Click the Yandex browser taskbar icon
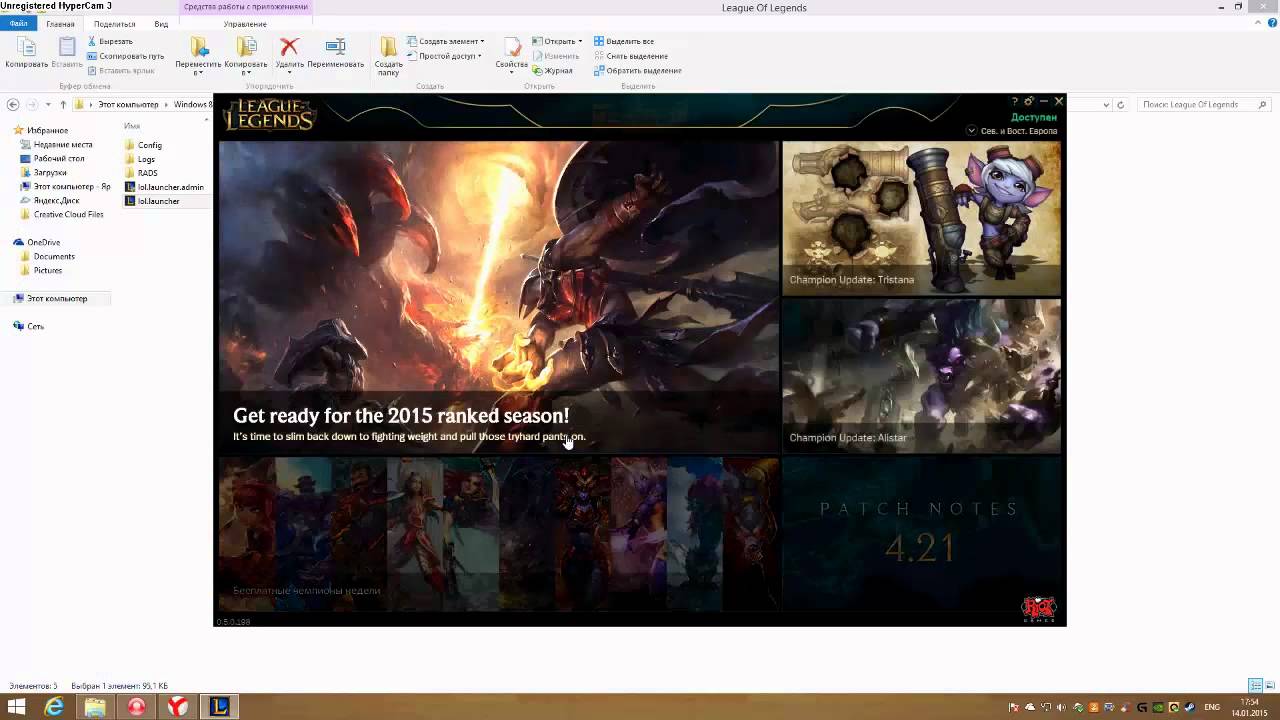Screen dimensions: 1280x720 coord(177,707)
